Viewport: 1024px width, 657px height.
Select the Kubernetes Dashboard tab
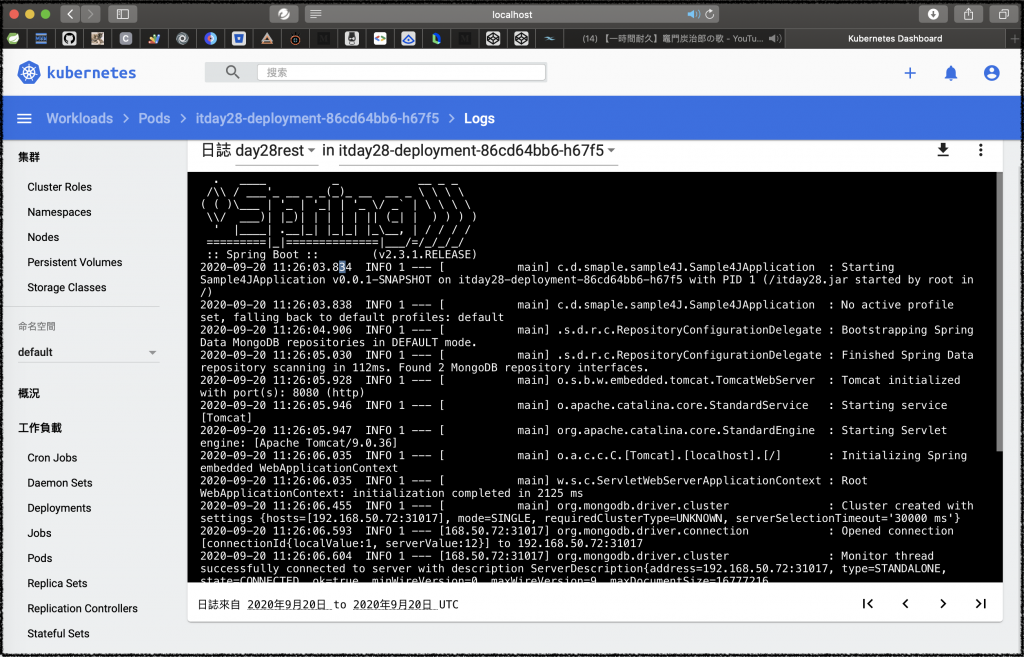pyautogui.click(x=895, y=39)
